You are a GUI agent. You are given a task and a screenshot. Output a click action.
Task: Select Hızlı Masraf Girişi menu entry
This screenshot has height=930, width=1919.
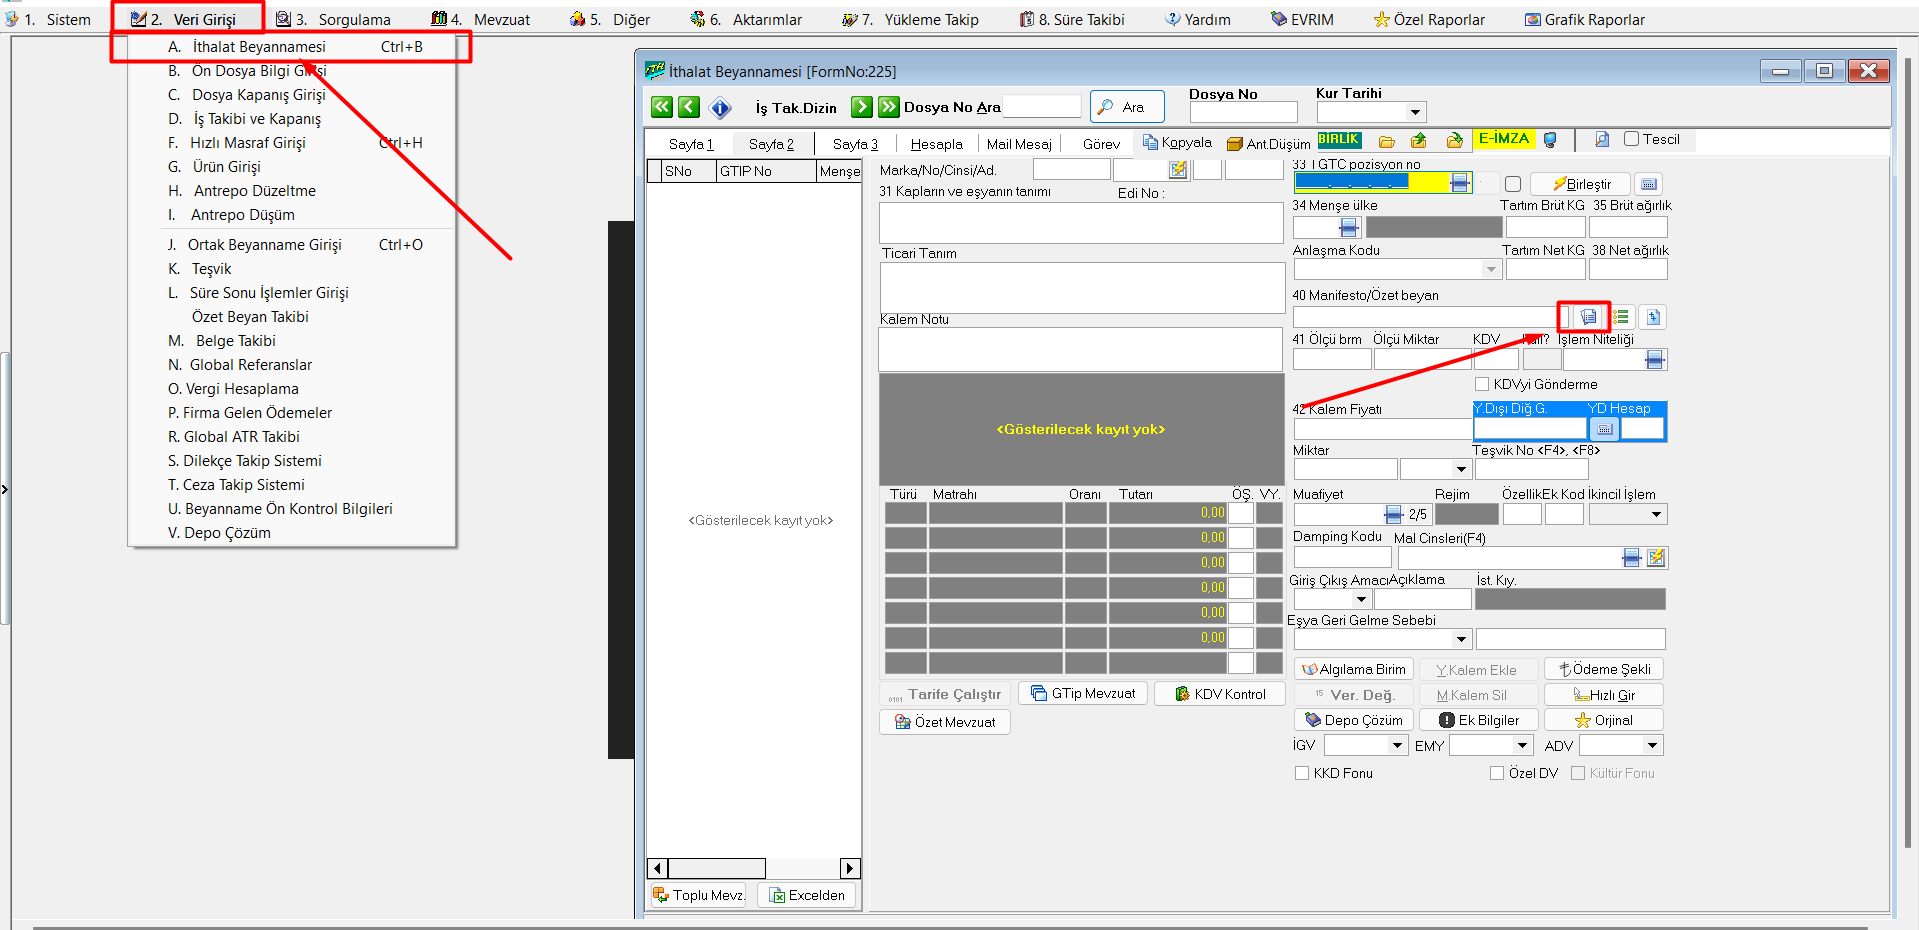coord(292,143)
